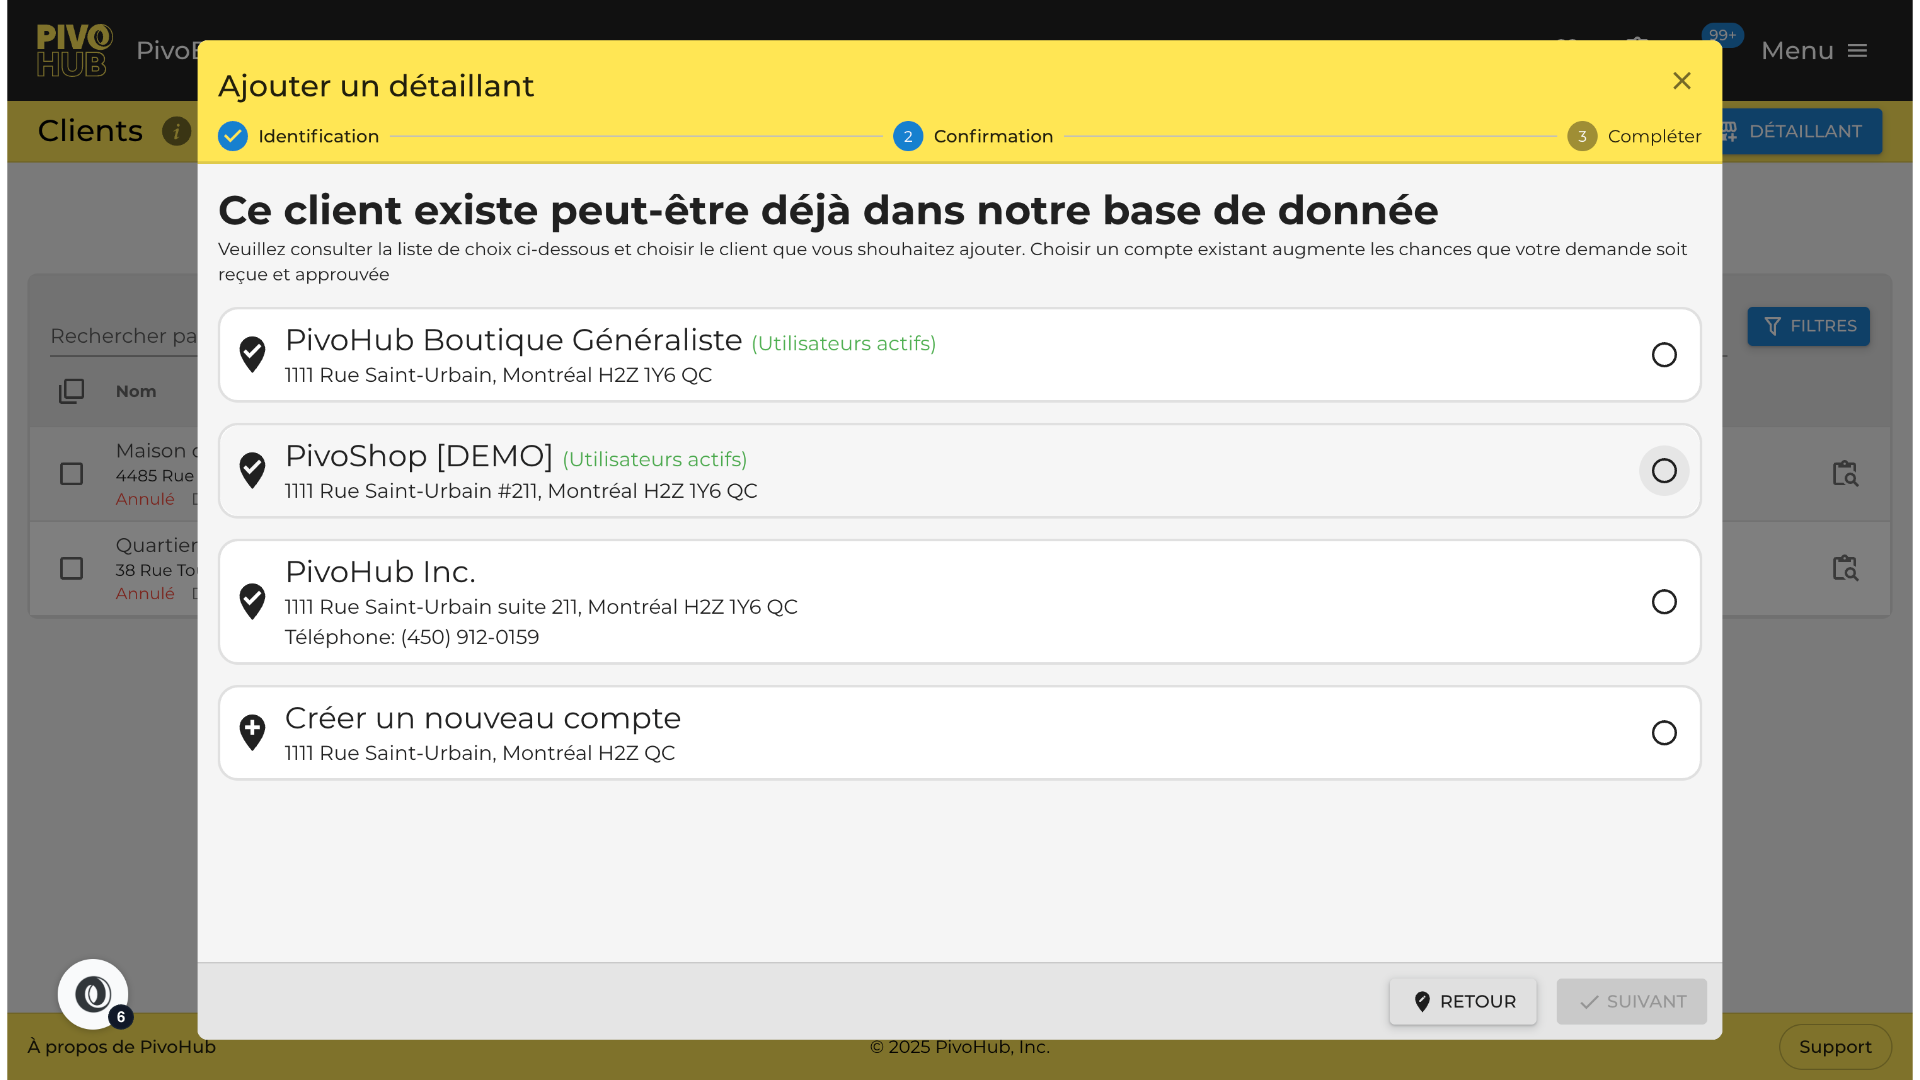Viewport: 1920px width, 1080px height.
Task: Open the FILTRES filter button
Action: click(1808, 326)
